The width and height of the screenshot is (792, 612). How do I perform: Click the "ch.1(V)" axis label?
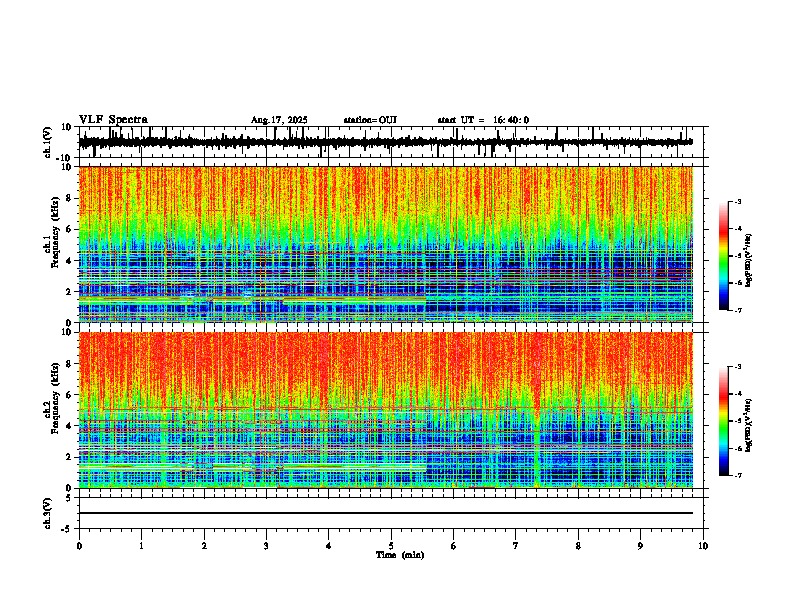[x=48, y=142]
